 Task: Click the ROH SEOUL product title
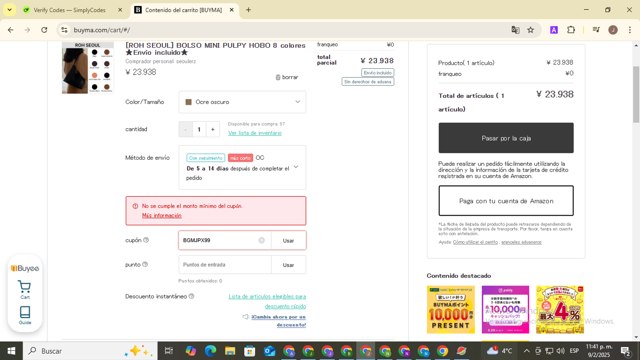tap(215, 49)
